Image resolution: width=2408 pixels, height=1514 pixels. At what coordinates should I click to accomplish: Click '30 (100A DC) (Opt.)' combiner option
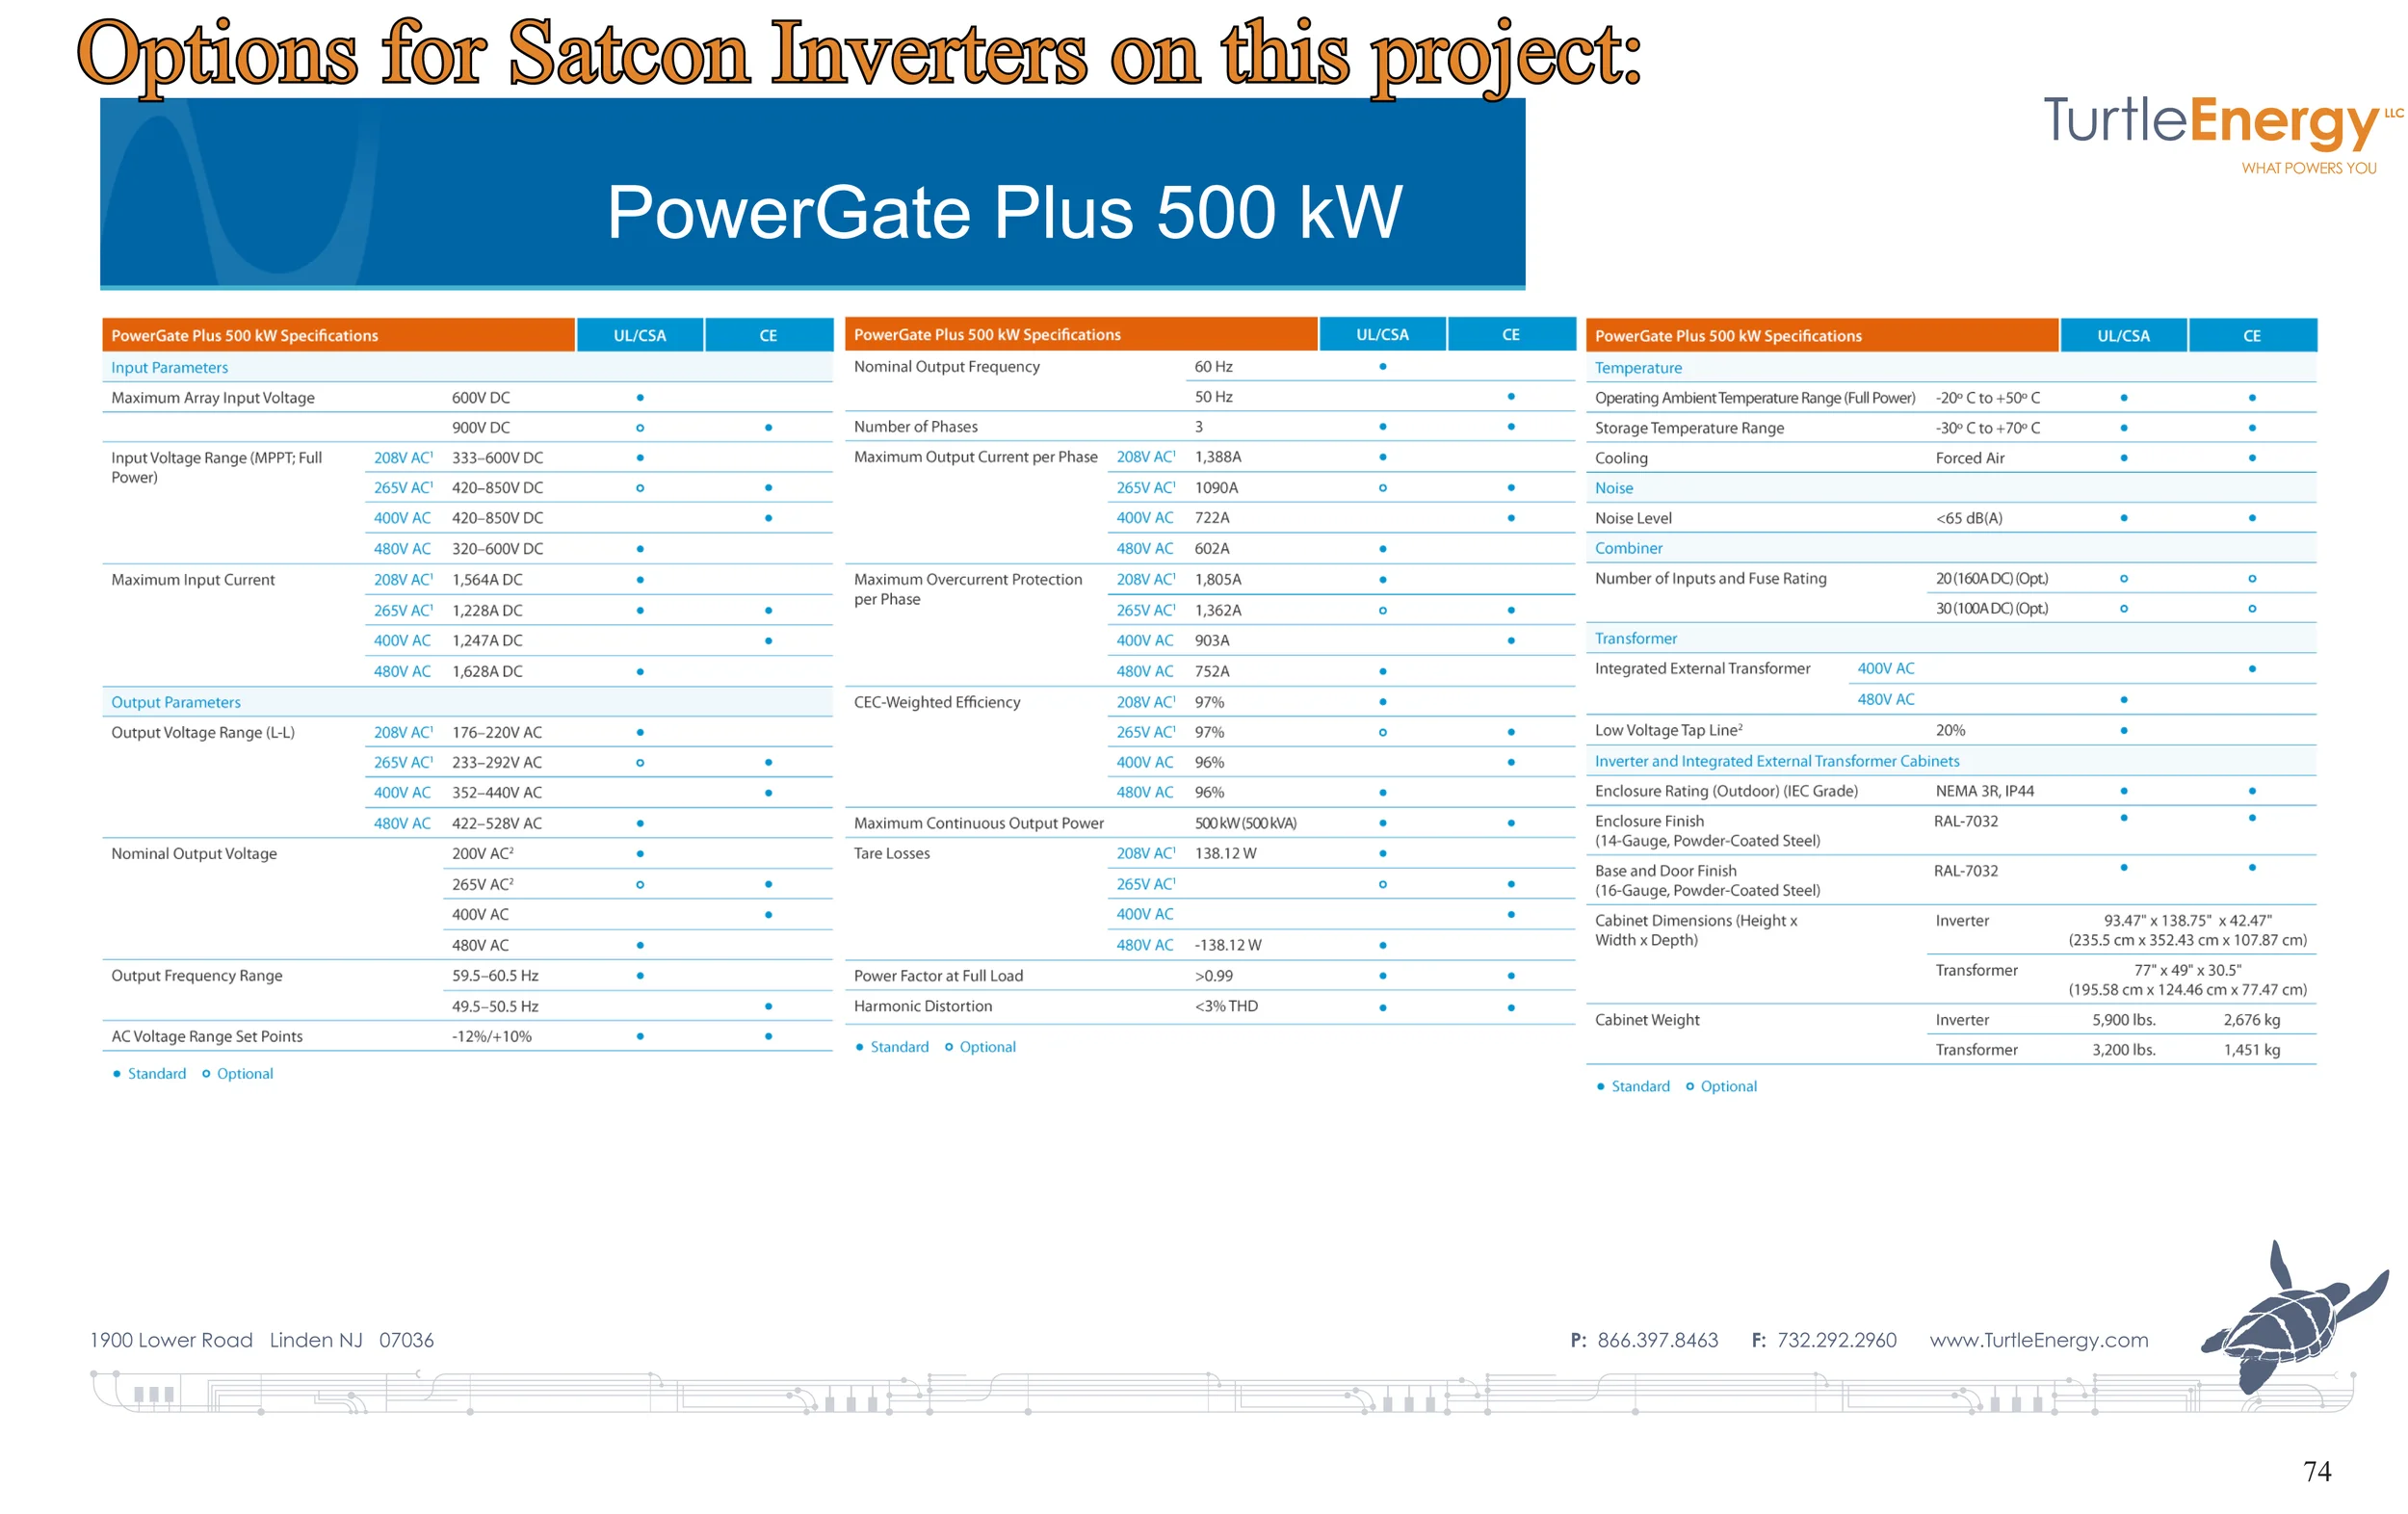click(1991, 609)
